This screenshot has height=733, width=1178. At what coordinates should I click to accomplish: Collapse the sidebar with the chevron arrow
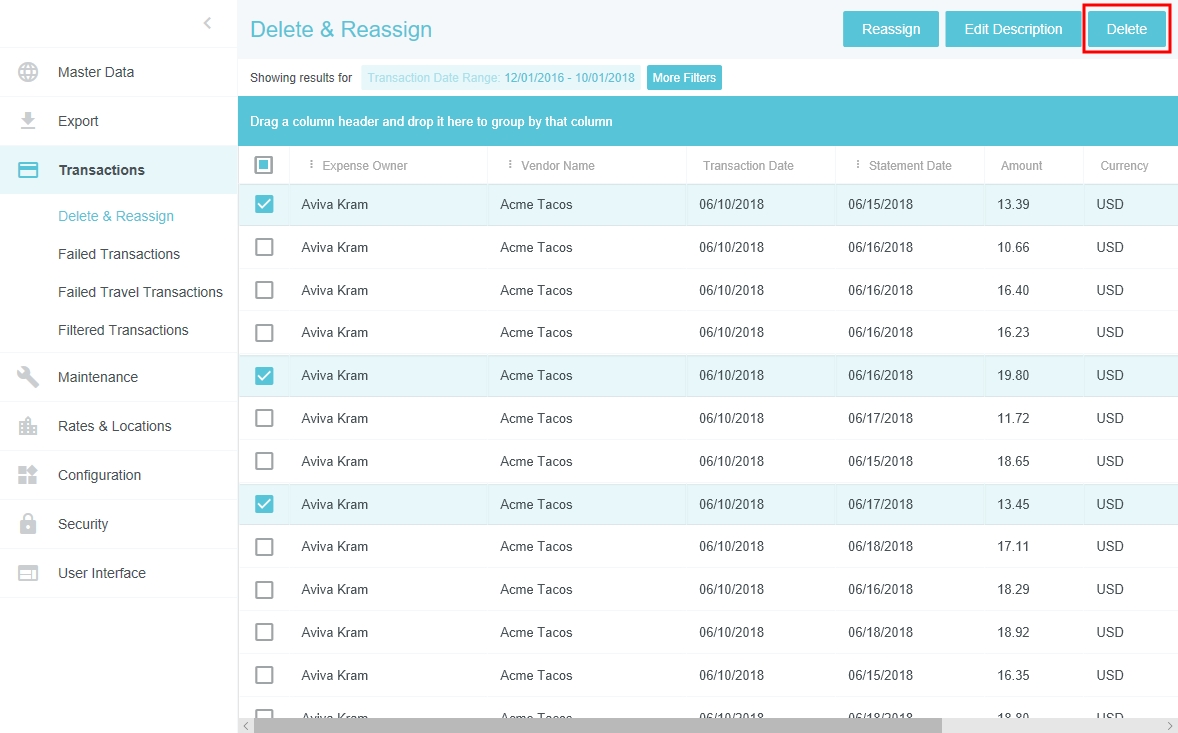click(x=207, y=23)
